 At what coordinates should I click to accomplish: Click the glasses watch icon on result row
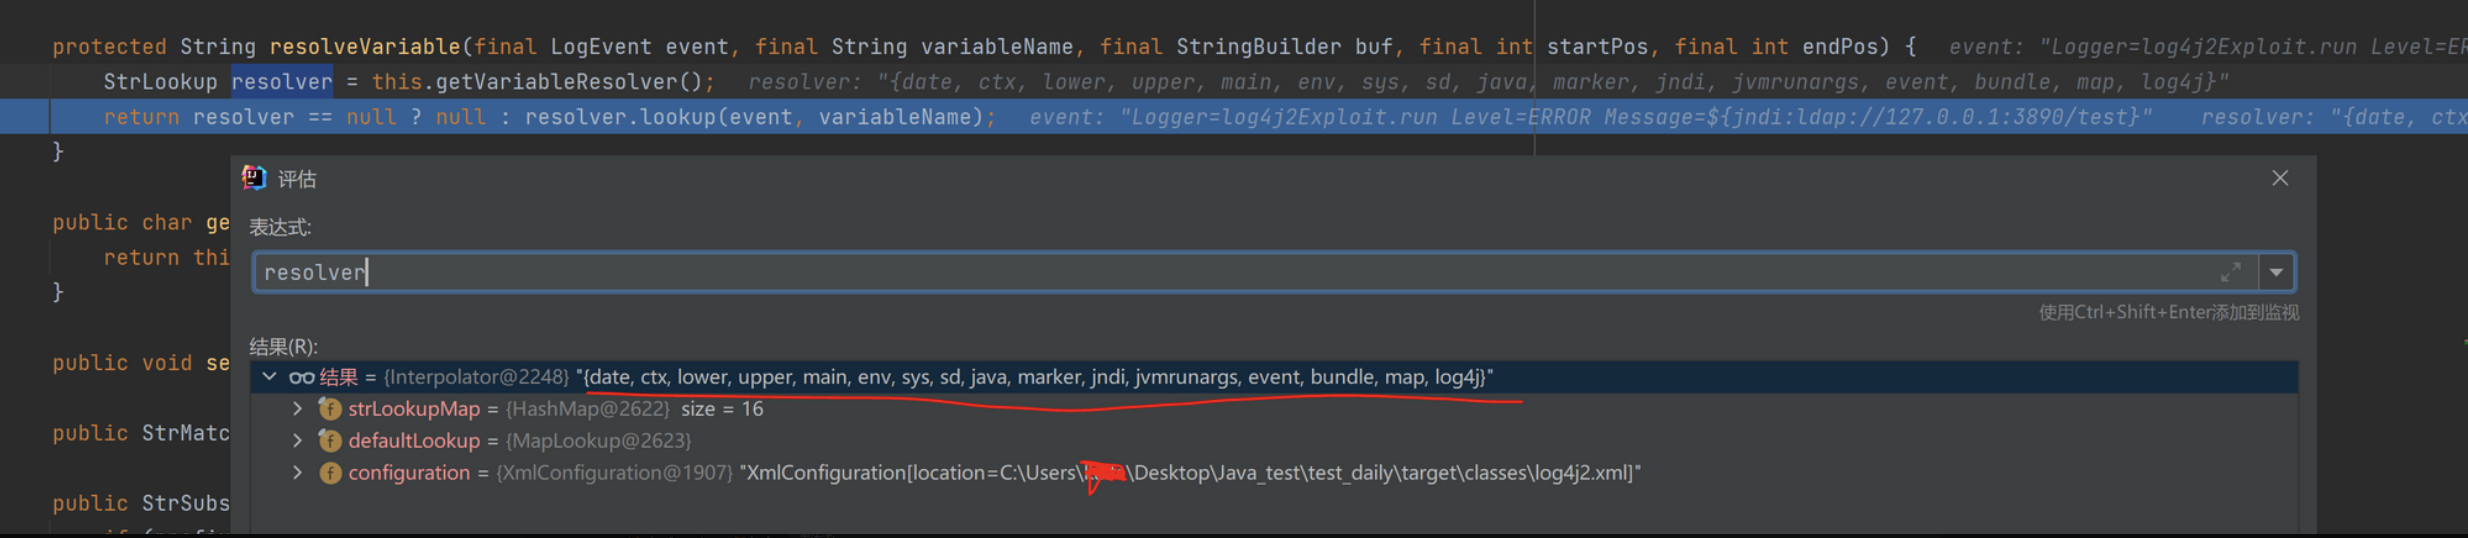point(301,377)
